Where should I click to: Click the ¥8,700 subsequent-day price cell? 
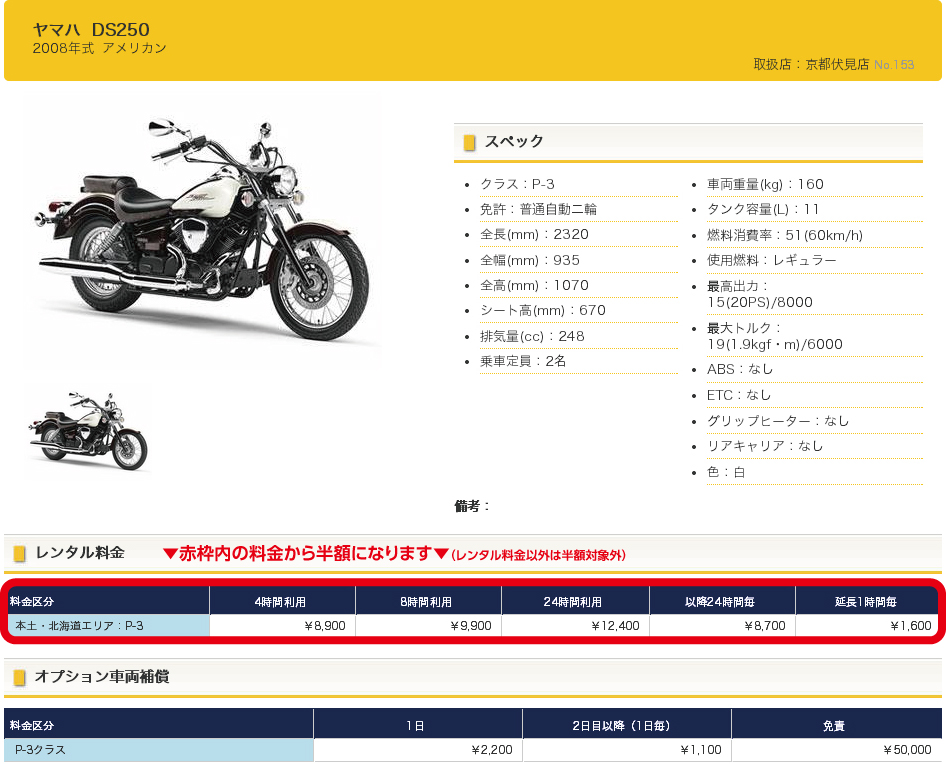point(722,626)
